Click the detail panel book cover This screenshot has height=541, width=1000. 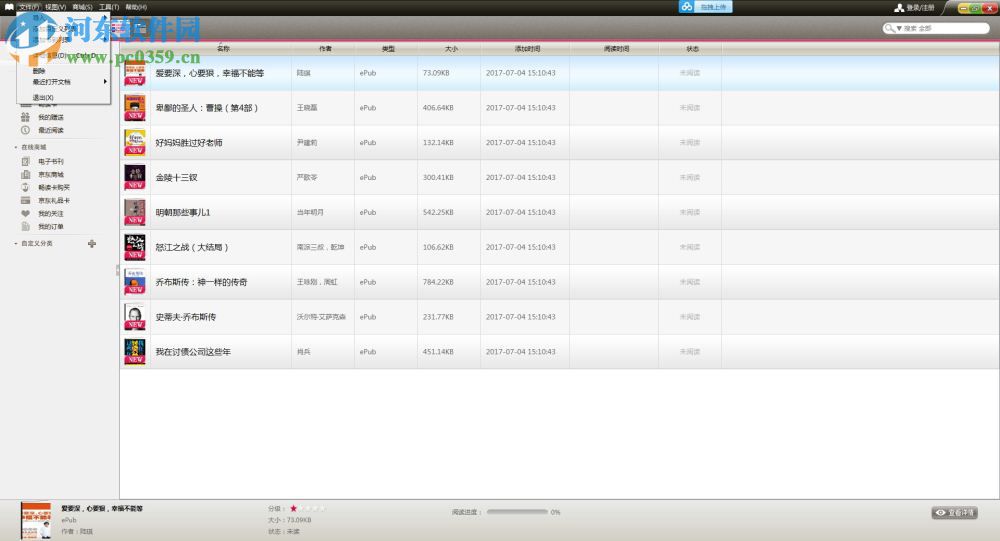point(36,521)
